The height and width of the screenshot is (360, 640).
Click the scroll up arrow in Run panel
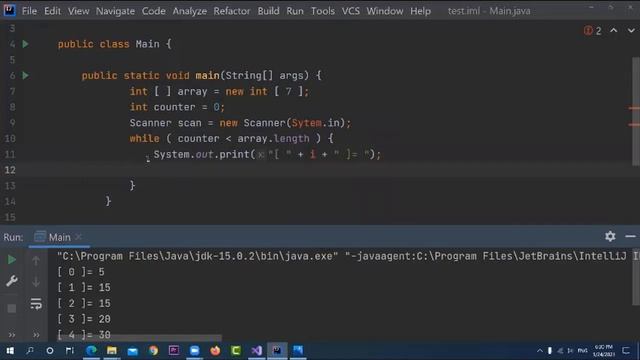click(x=36, y=260)
